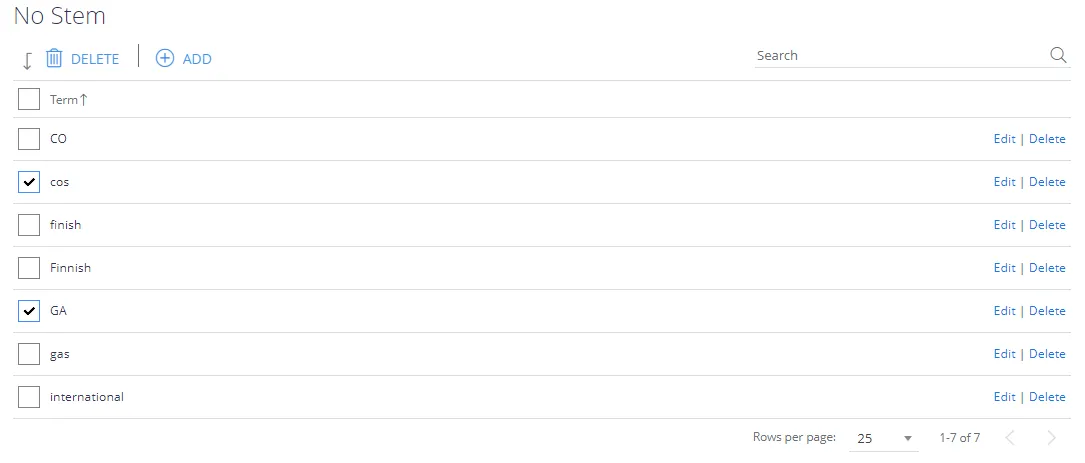Uncheck the cos term checkbox

(x=28, y=182)
